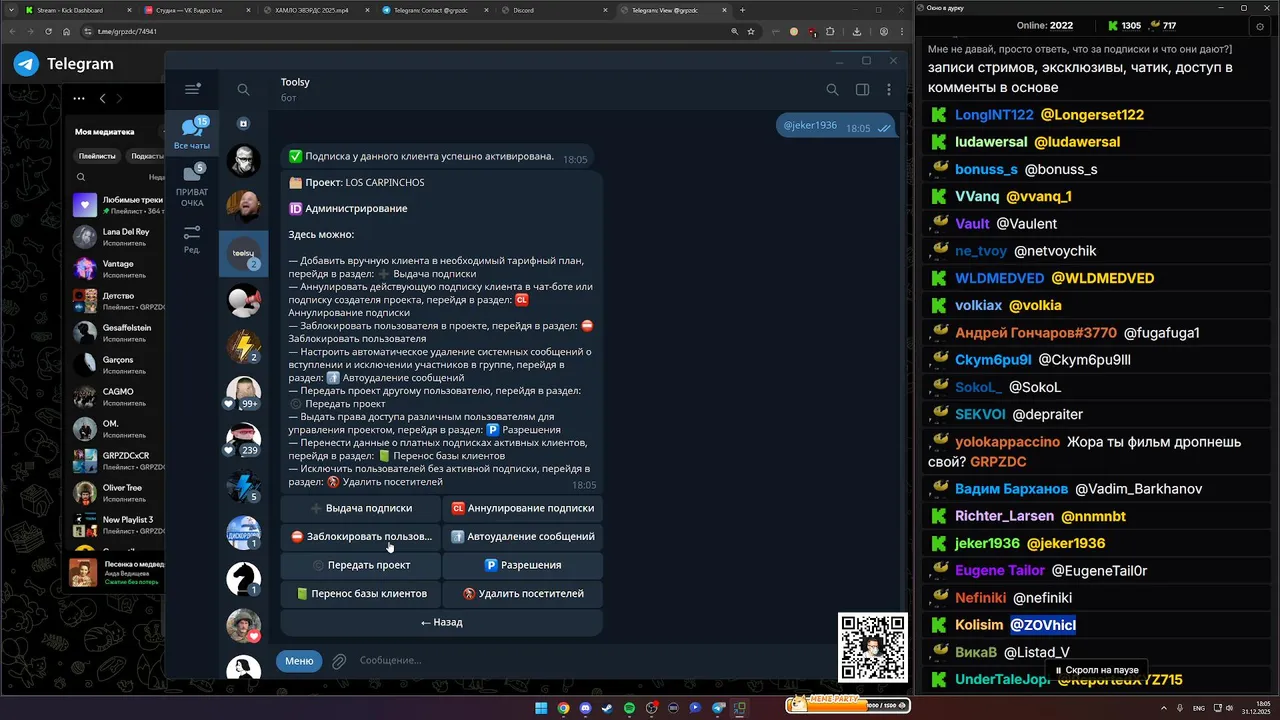1280x720 pixels.
Task: Click 'Заблокировать пользов...' bot button
Action: coord(361,536)
